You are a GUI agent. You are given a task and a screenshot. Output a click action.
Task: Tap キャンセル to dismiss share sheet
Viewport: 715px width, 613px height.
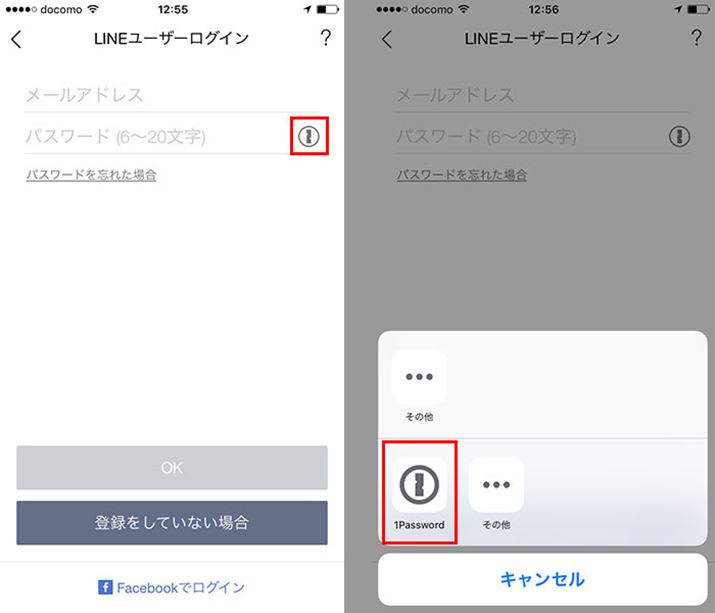[543, 579]
